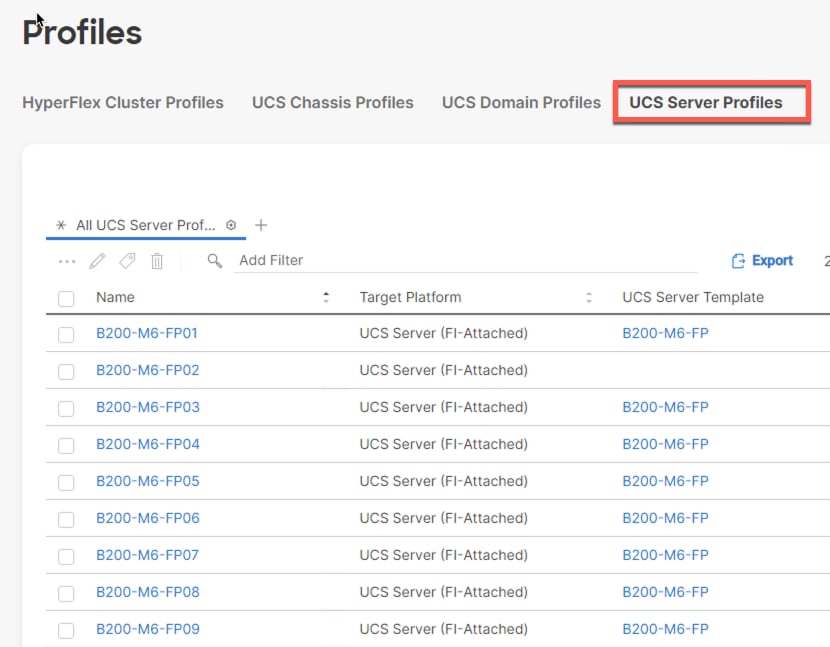This screenshot has height=647, width=830.
Task: Switch to UCS Chassis Profiles tab
Action: (x=332, y=103)
